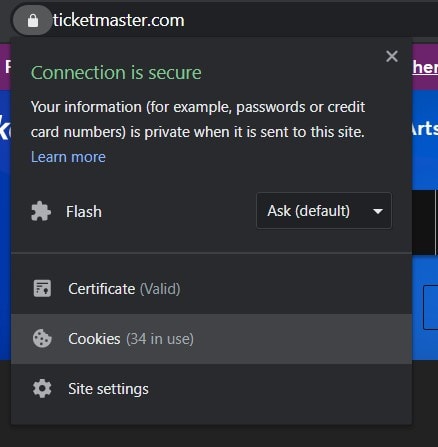
Task: Click the partially visible link on purple banner
Action: (x=425, y=68)
